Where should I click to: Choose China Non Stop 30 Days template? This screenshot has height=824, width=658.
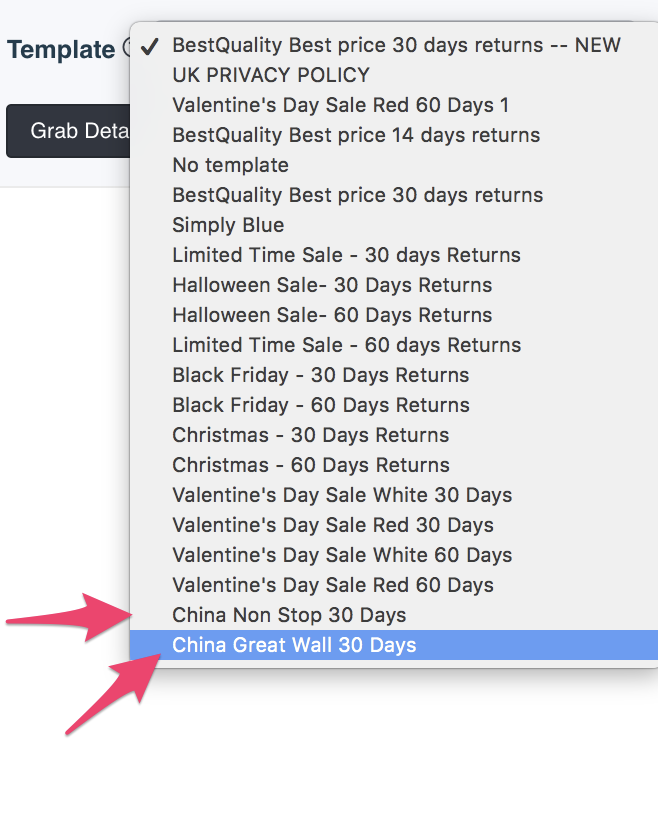click(394, 614)
